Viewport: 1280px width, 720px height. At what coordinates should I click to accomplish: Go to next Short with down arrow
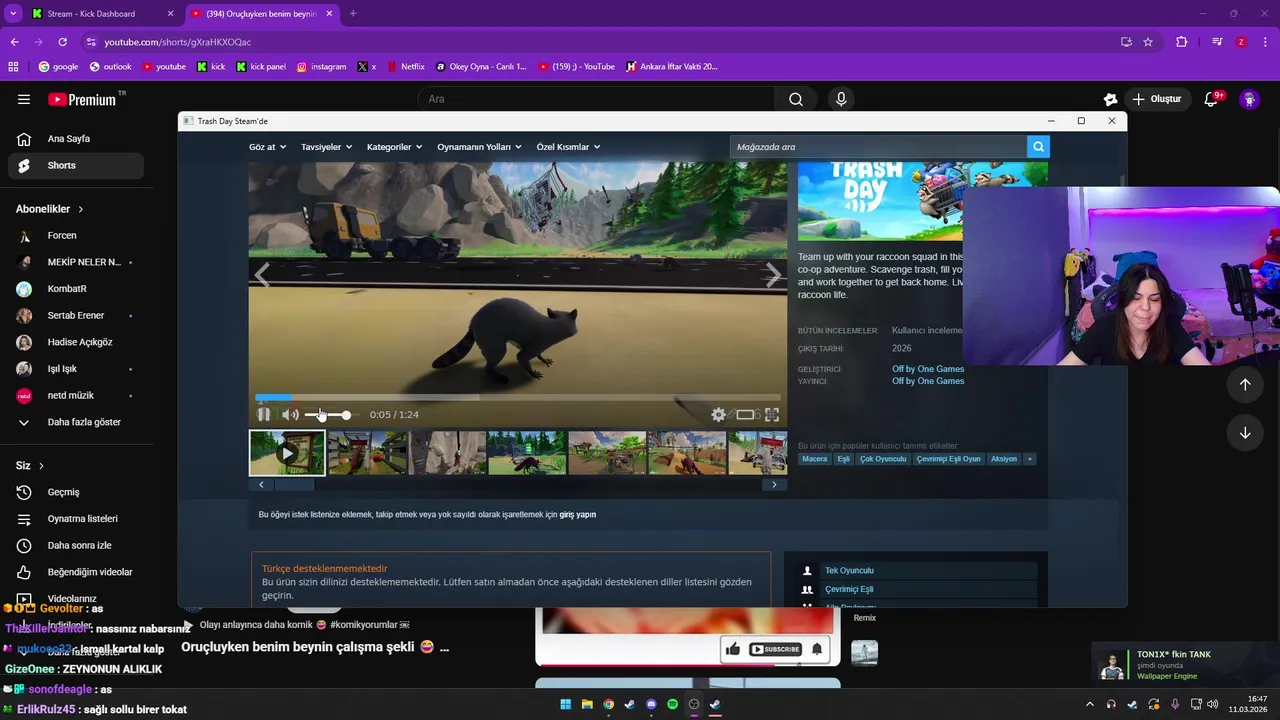point(1245,433)
